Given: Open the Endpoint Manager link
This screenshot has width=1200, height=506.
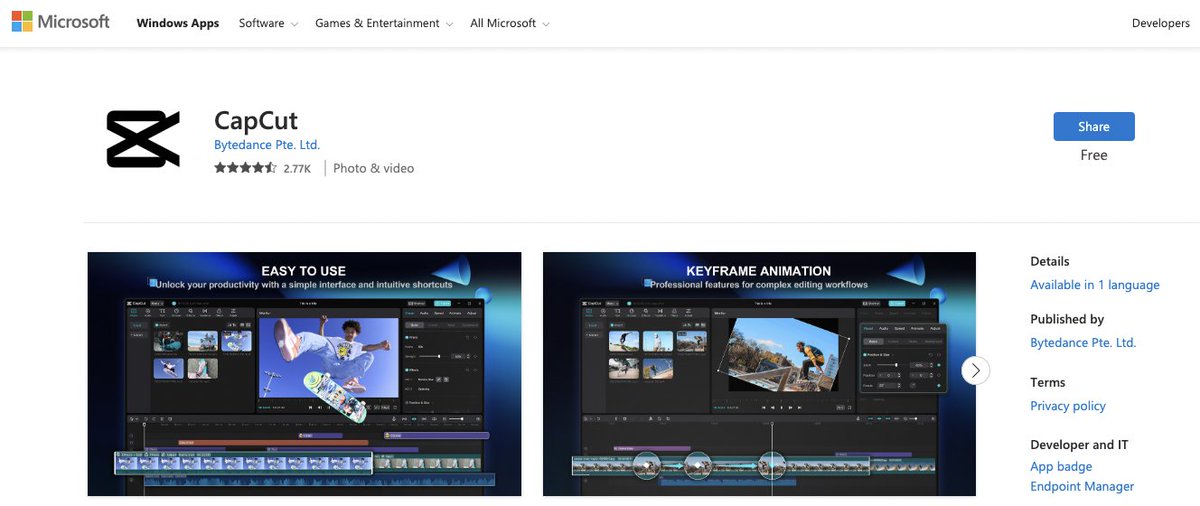Looking at the screenshot, I should pos(1082,487).
